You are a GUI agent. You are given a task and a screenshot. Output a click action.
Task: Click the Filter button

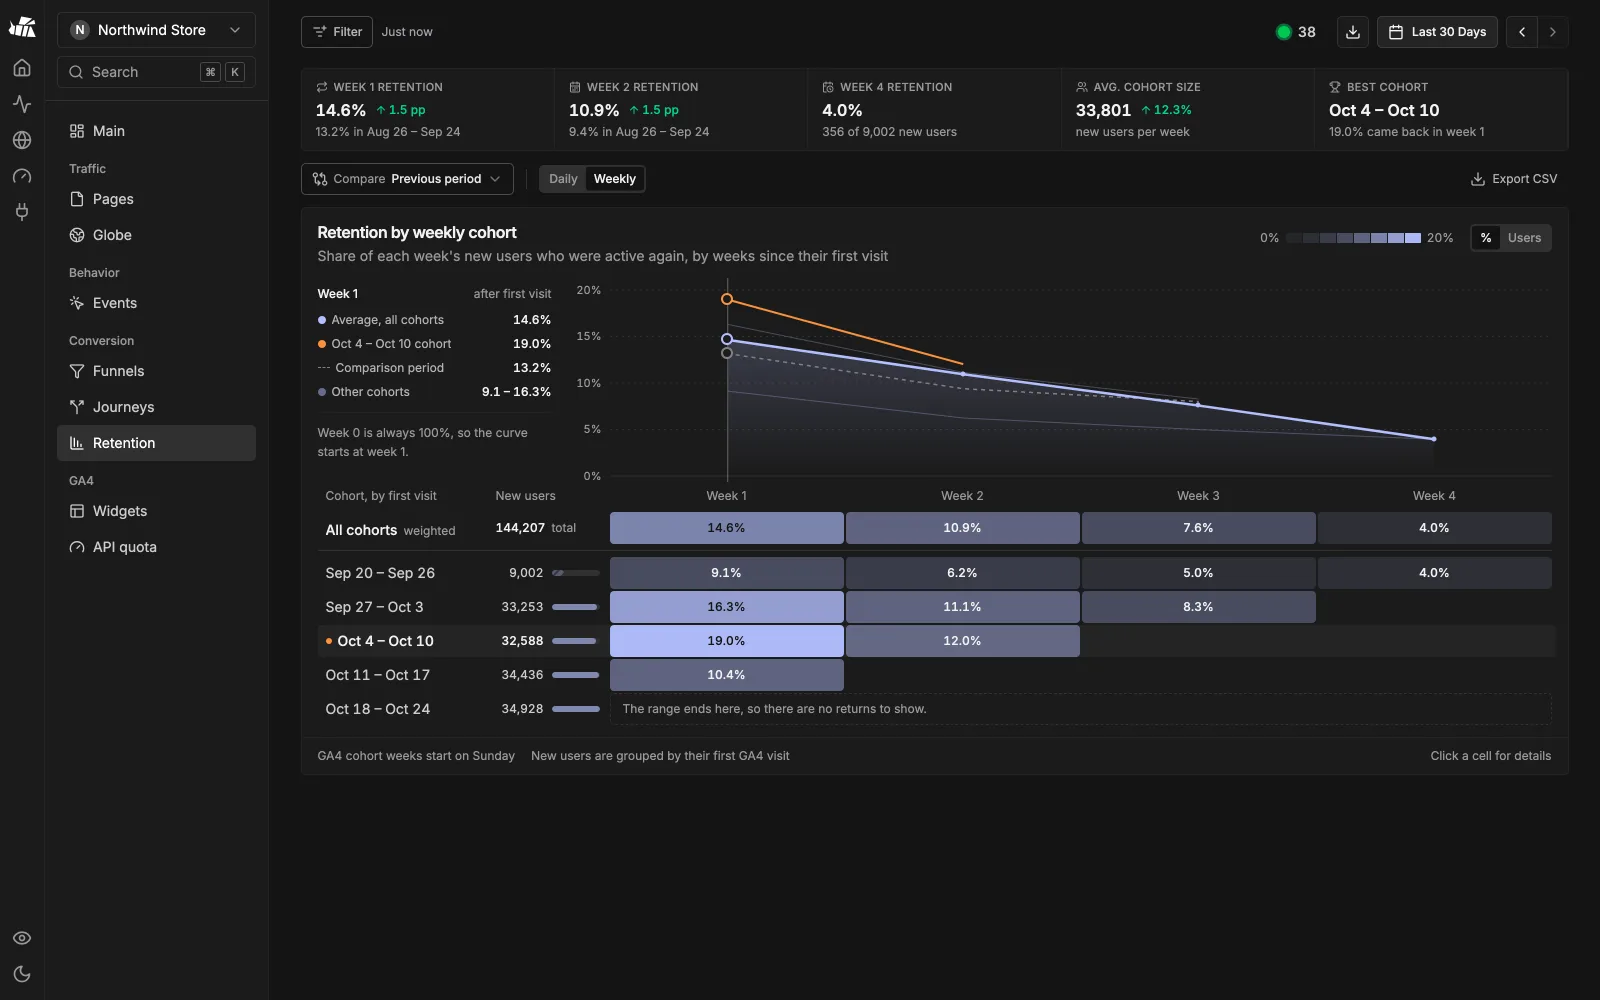pos(337,32)
